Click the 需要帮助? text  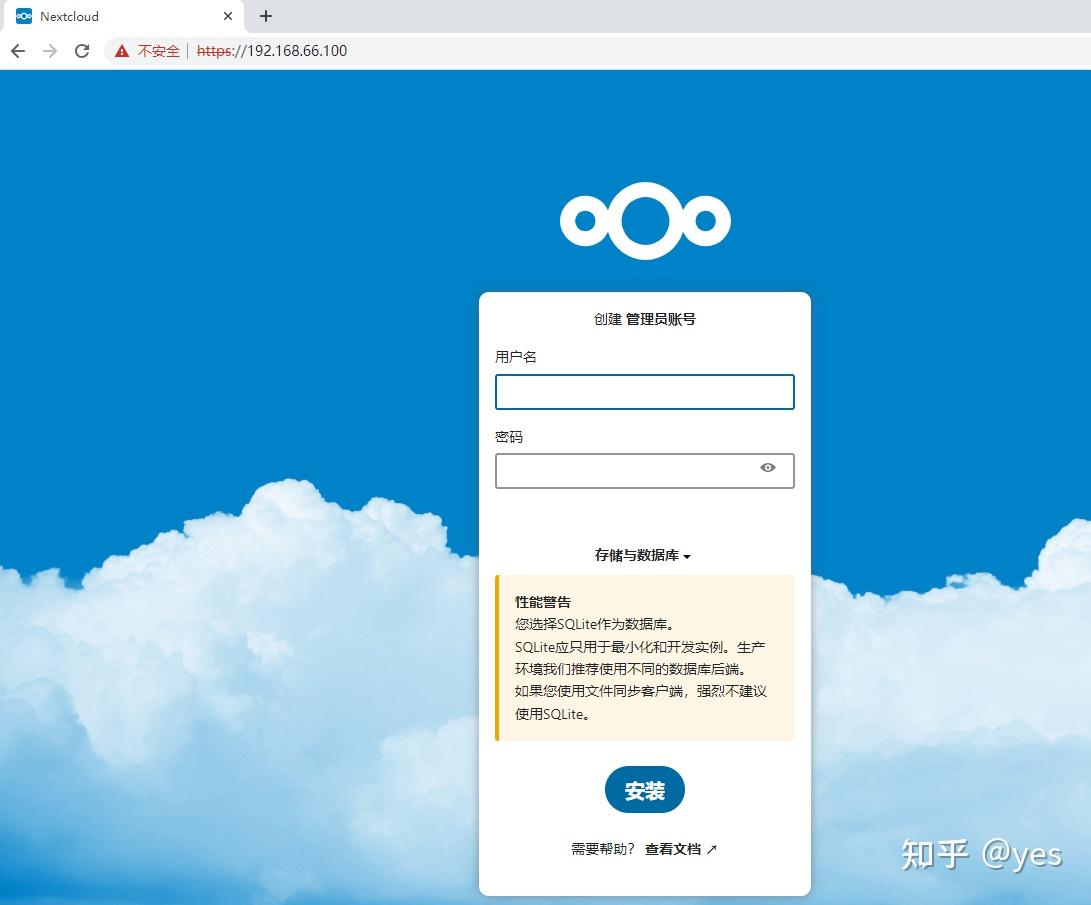603,849
